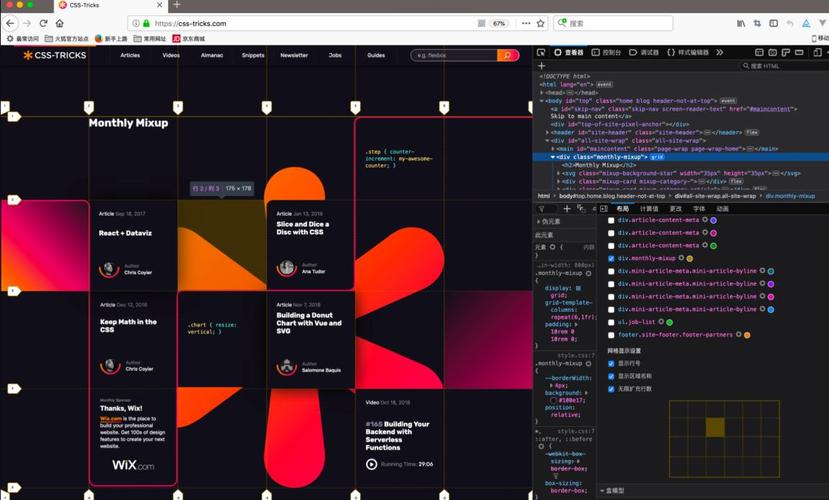Viewport: 829px width, 500px height.
Task: Collapse the body#top element node
Action: pos(541,100)
